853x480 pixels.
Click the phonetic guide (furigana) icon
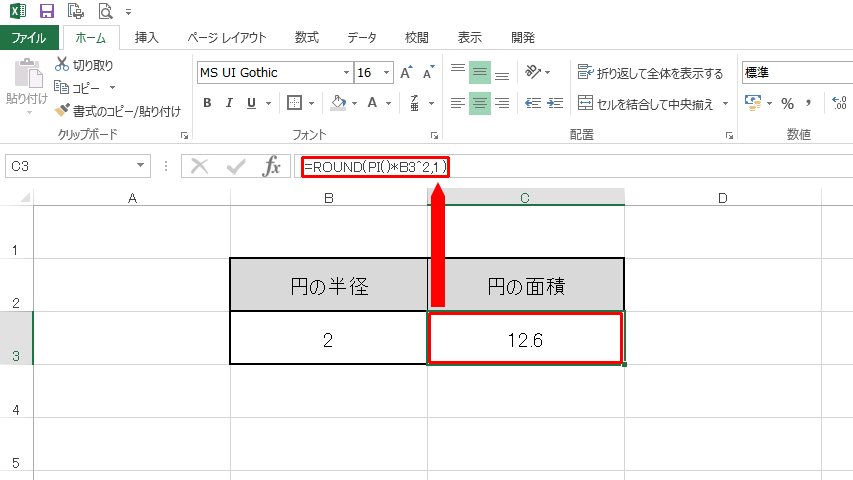(415, 103)
